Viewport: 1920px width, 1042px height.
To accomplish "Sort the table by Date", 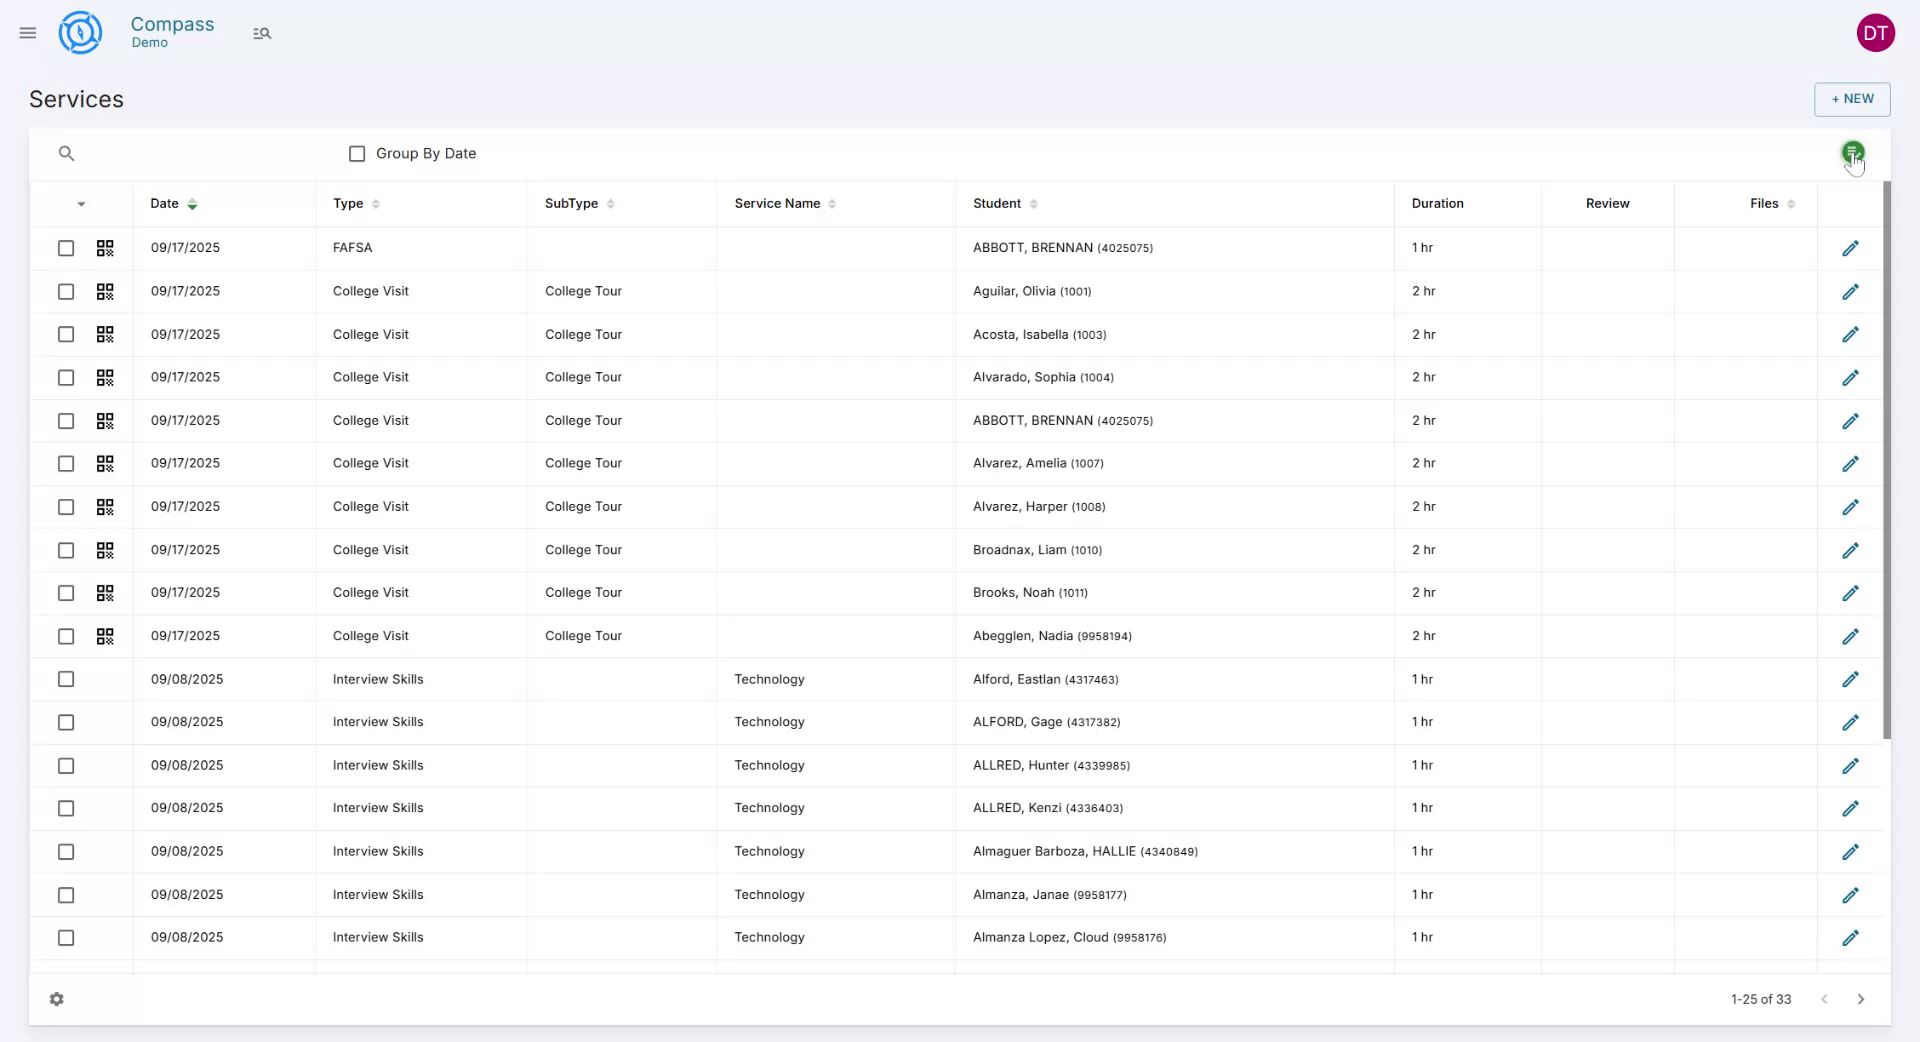I will [x=191, y=204].
